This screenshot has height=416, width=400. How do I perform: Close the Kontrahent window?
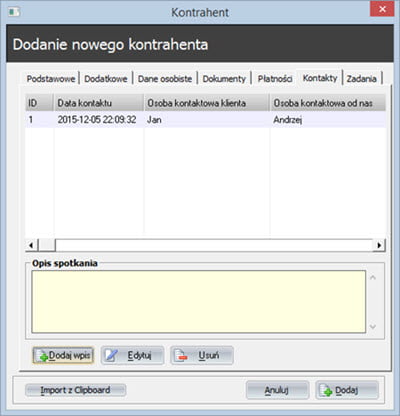[382, 9]
